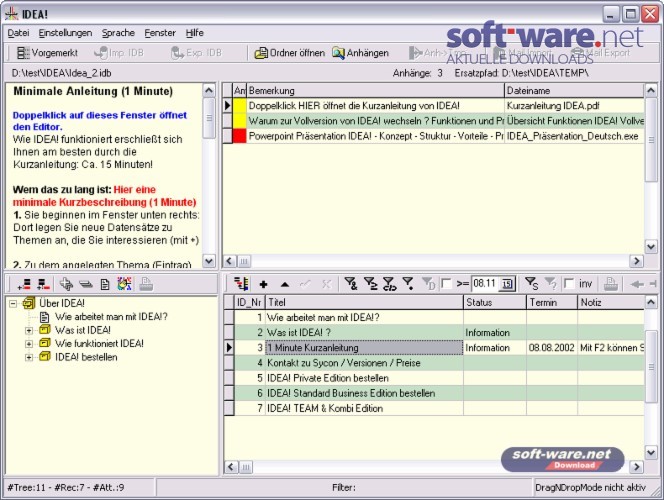Select record 'IDEA! TEAM & Kombi Edition'
This screenshot has height=500, width=664.
point(440,408)
